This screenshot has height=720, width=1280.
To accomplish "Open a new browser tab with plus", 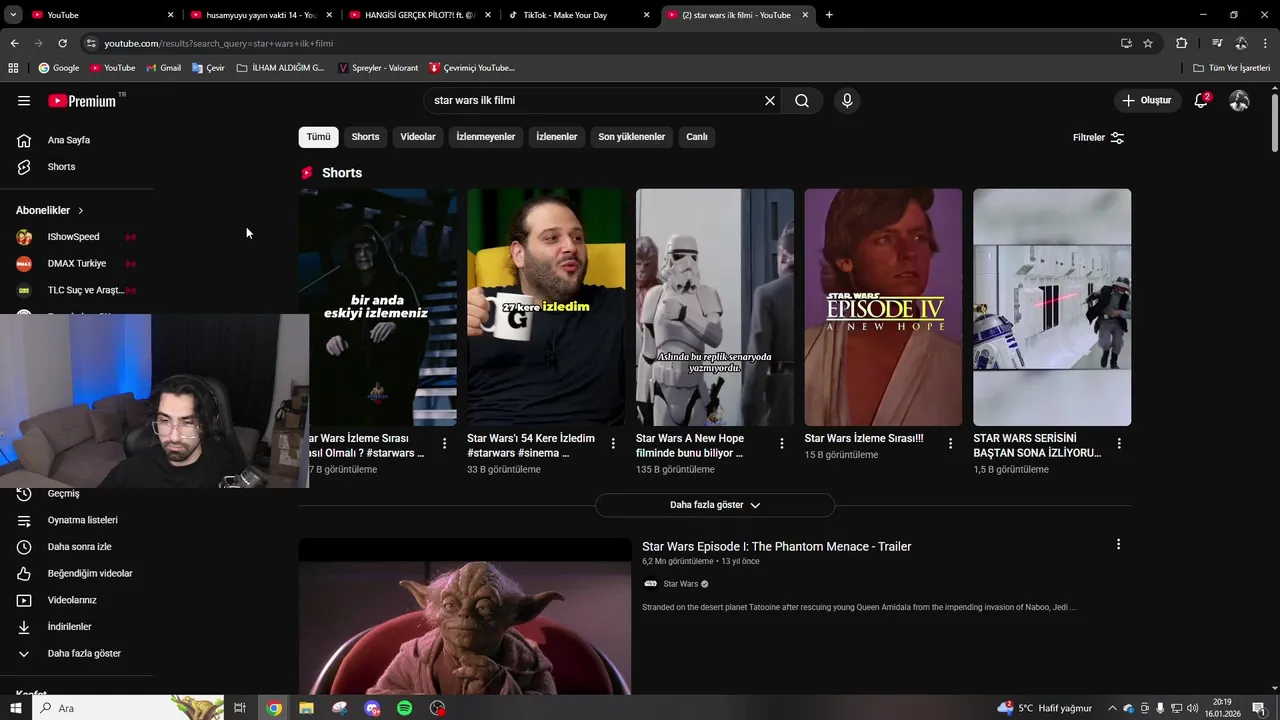I will 829,15.
